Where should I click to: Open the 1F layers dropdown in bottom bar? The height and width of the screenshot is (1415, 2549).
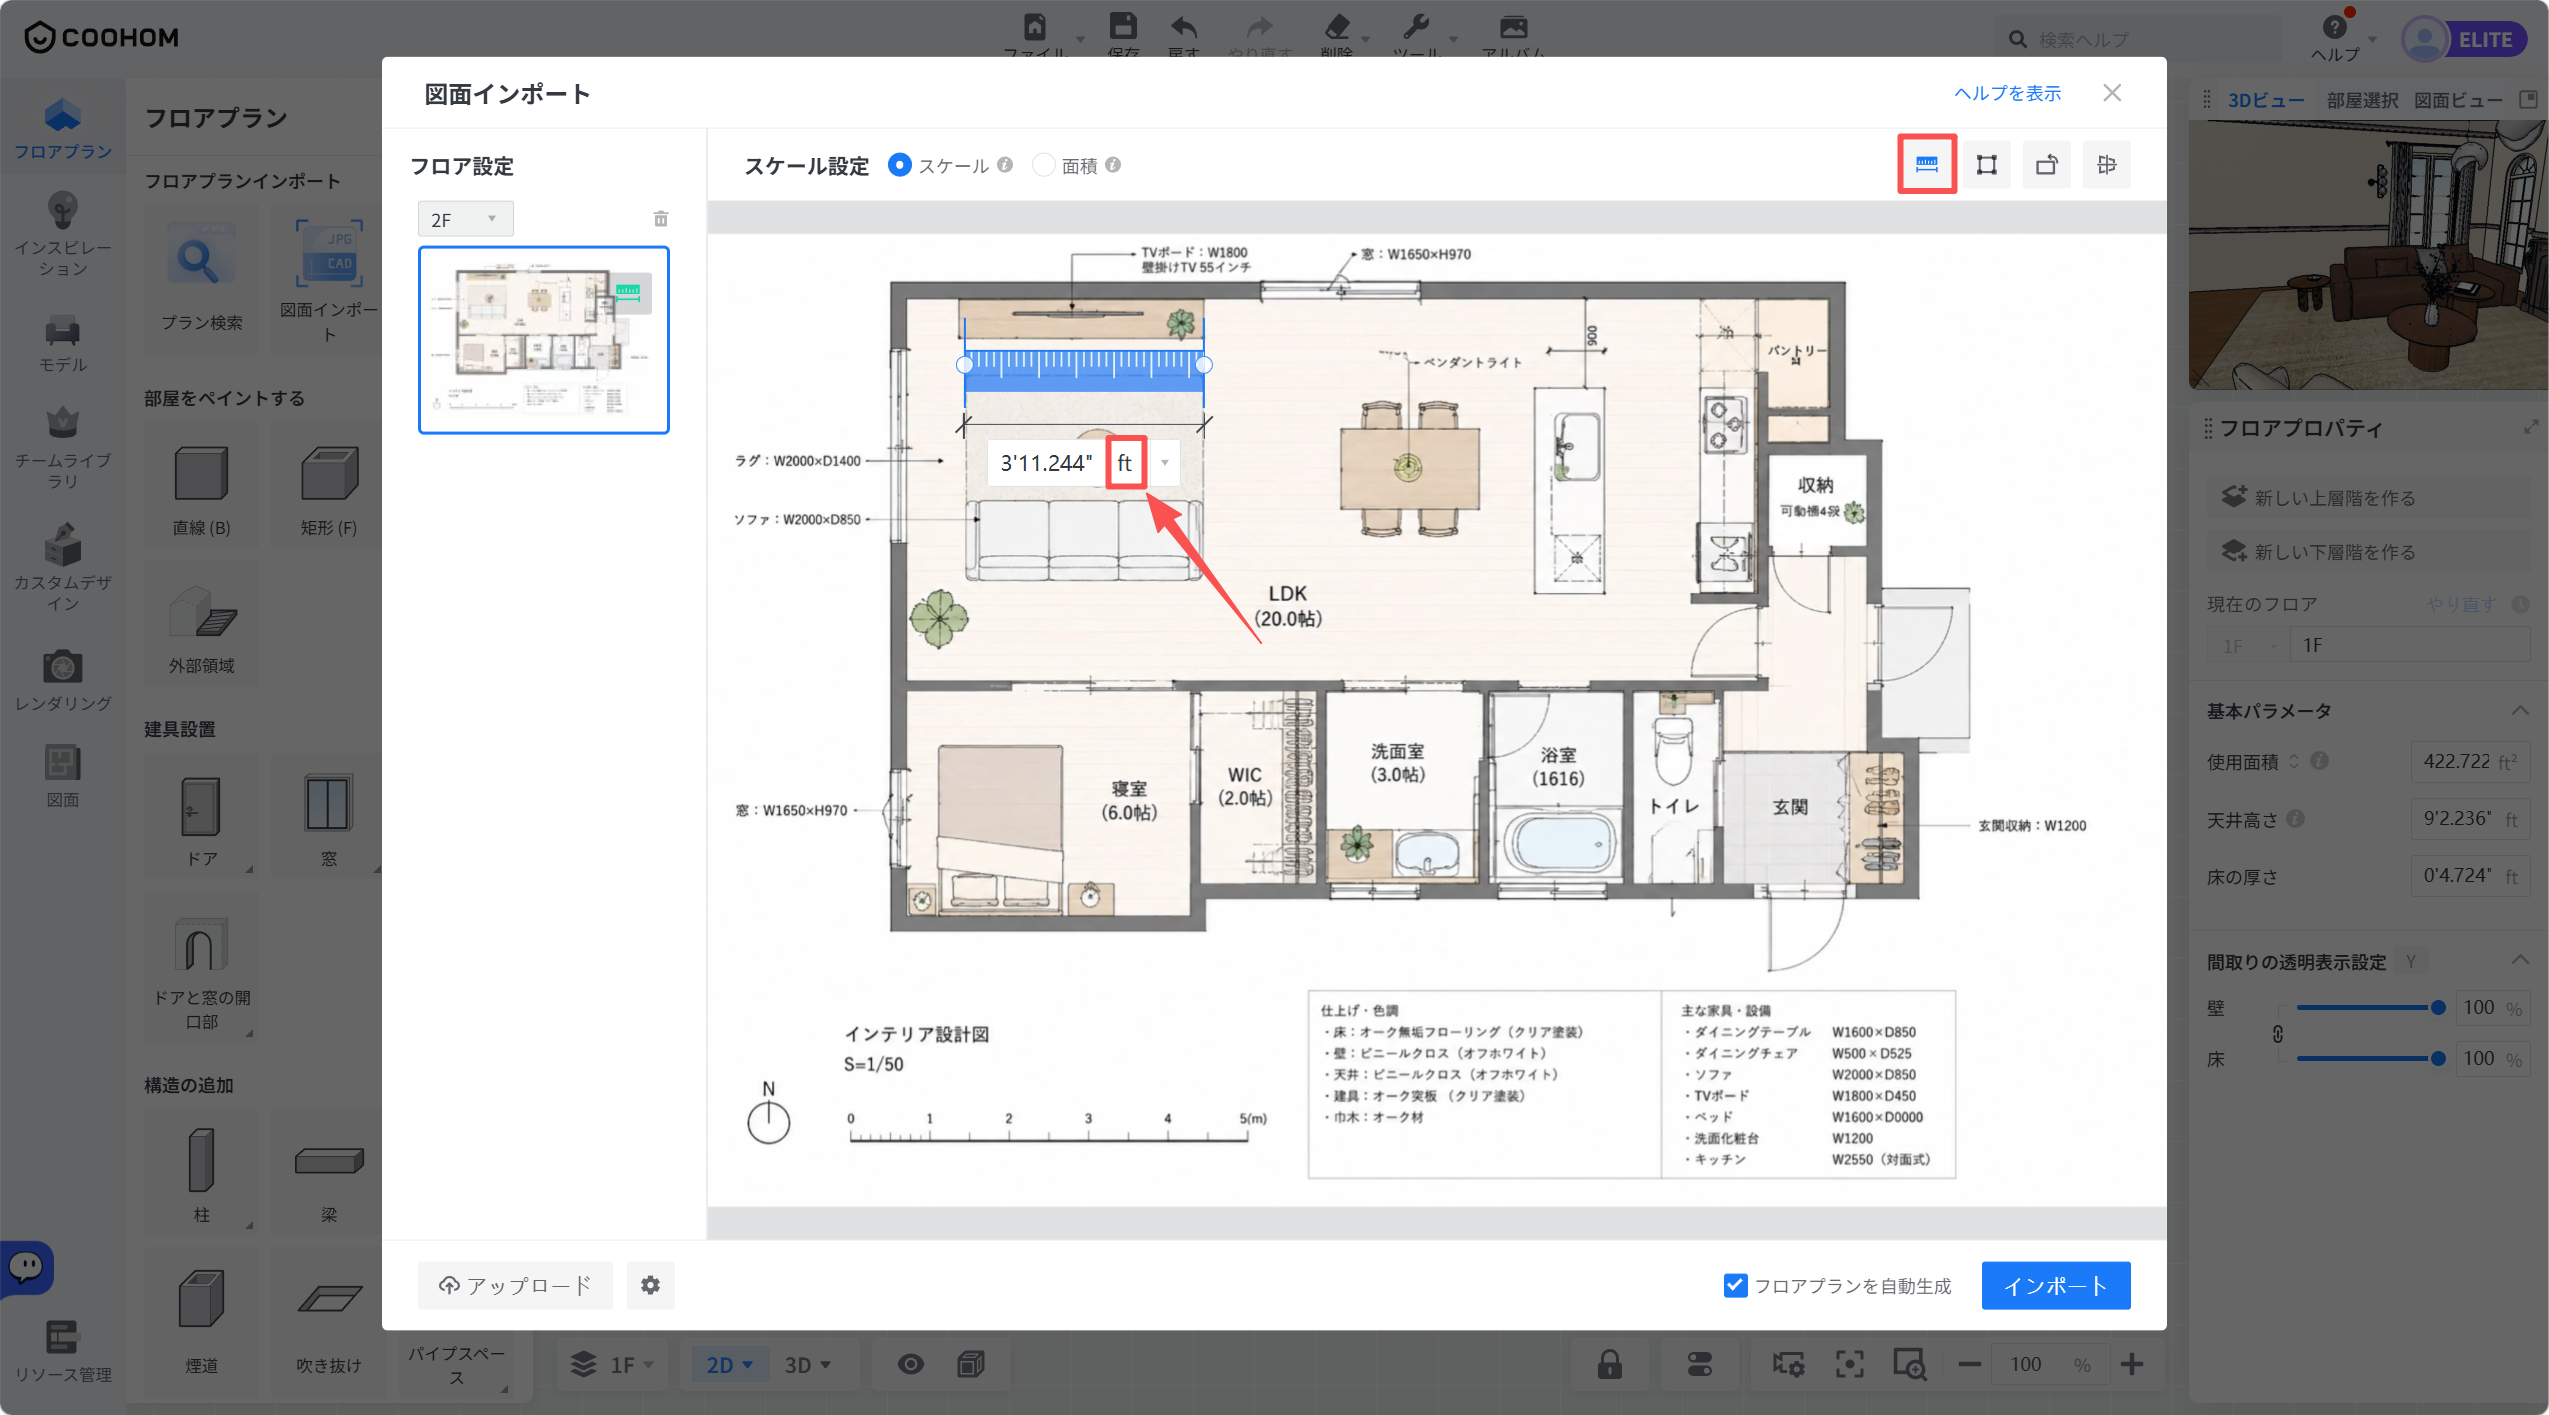click(x=611, y=1364)
